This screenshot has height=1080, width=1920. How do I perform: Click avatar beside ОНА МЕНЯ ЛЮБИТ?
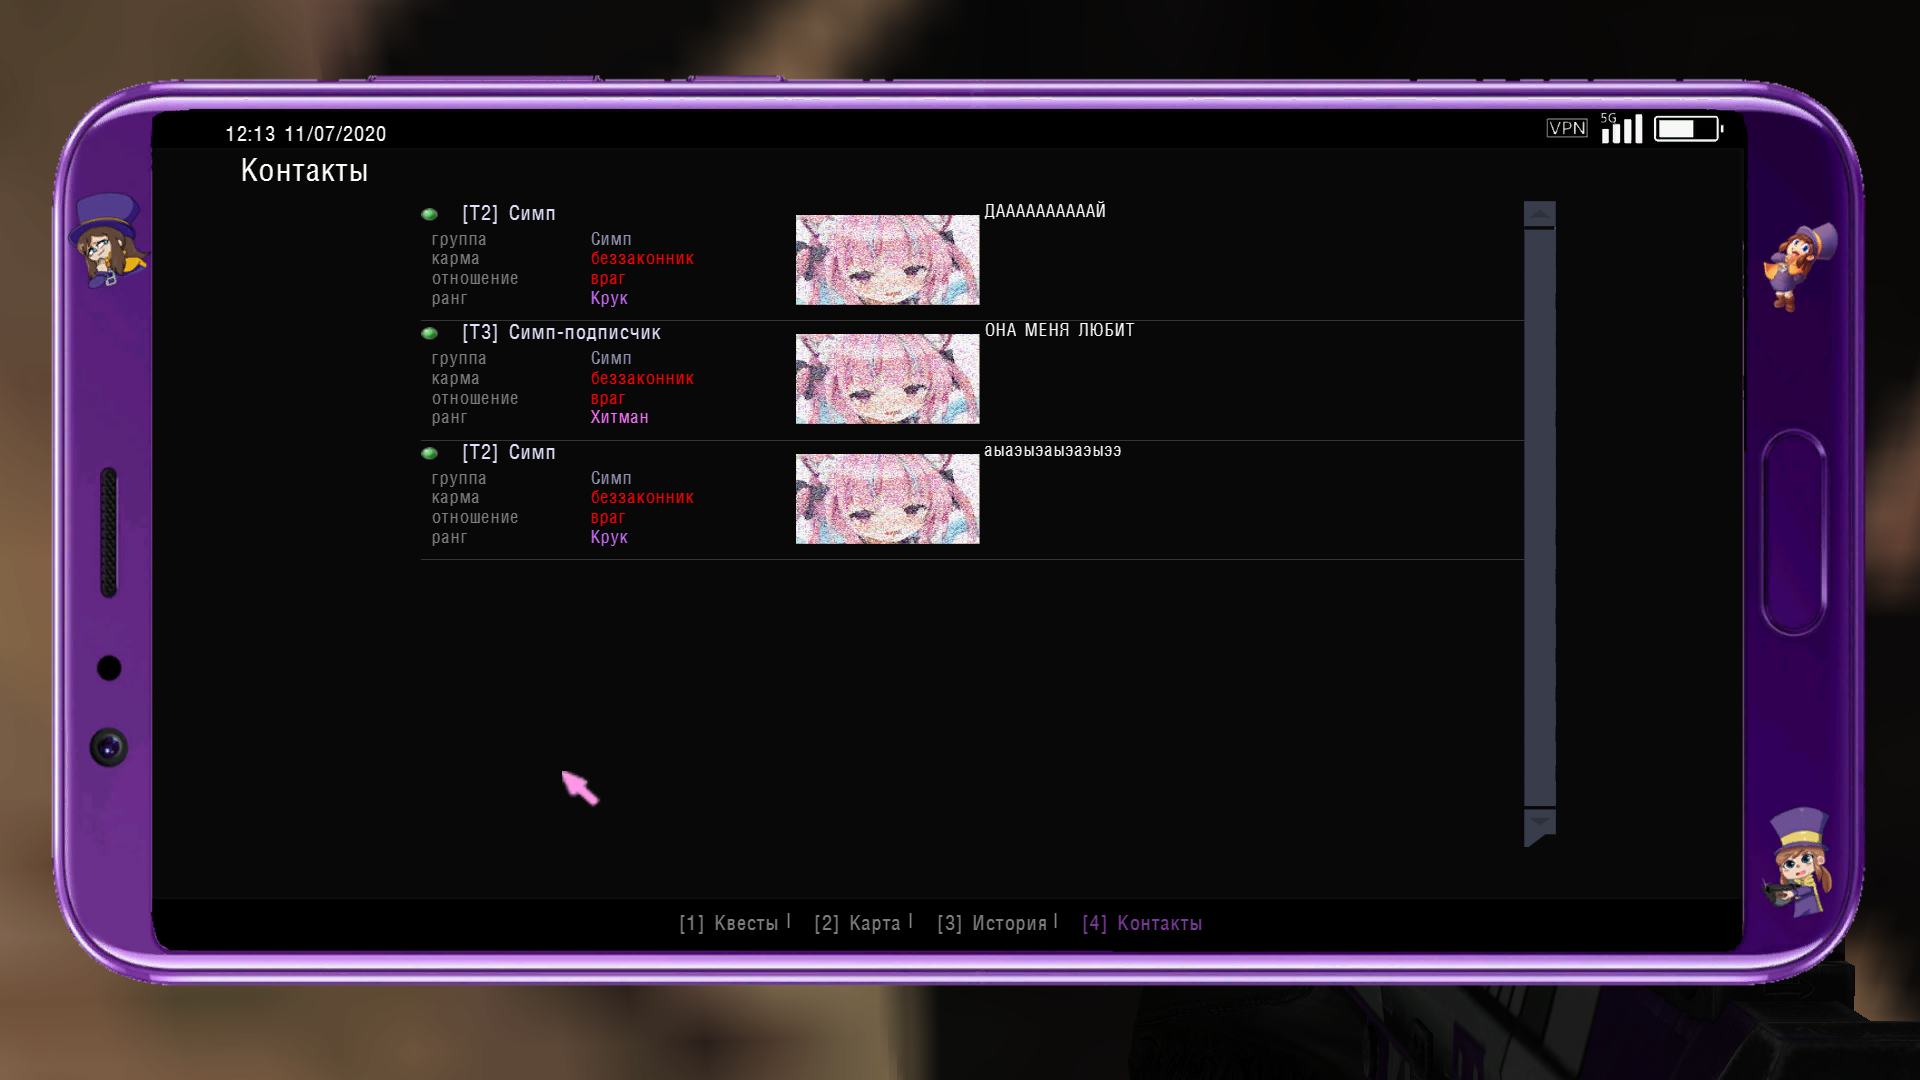[x=887, y=379]
